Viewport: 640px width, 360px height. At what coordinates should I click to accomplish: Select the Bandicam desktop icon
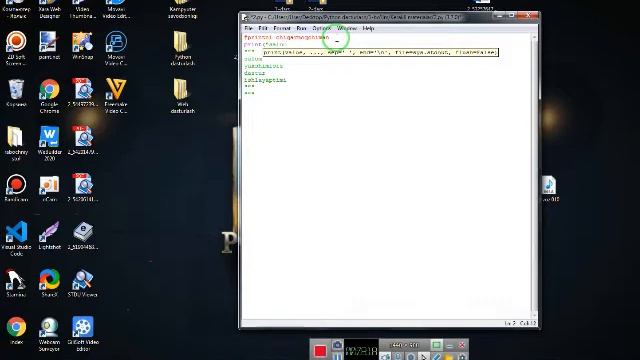tap(16, 188)
